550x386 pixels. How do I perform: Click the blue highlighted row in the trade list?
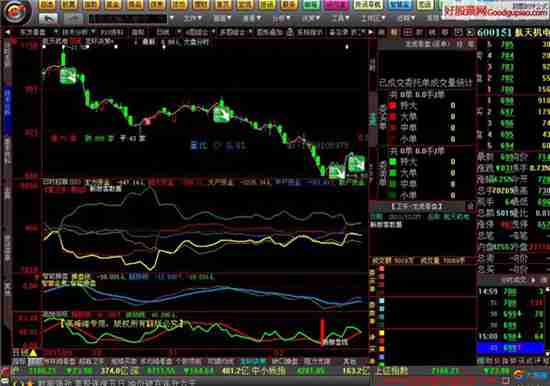click(510, 348)
